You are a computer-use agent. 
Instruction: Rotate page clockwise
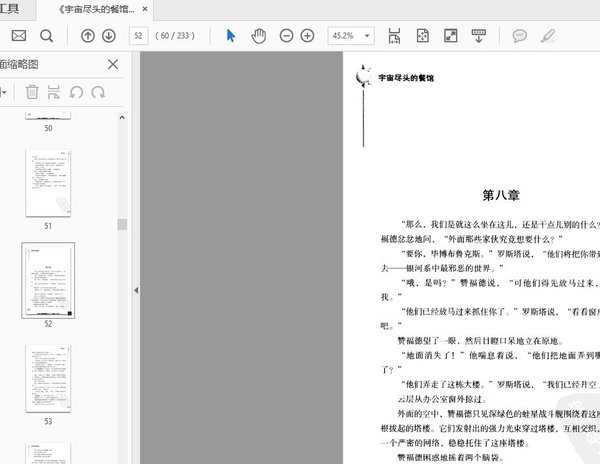[x=98, y=92]
